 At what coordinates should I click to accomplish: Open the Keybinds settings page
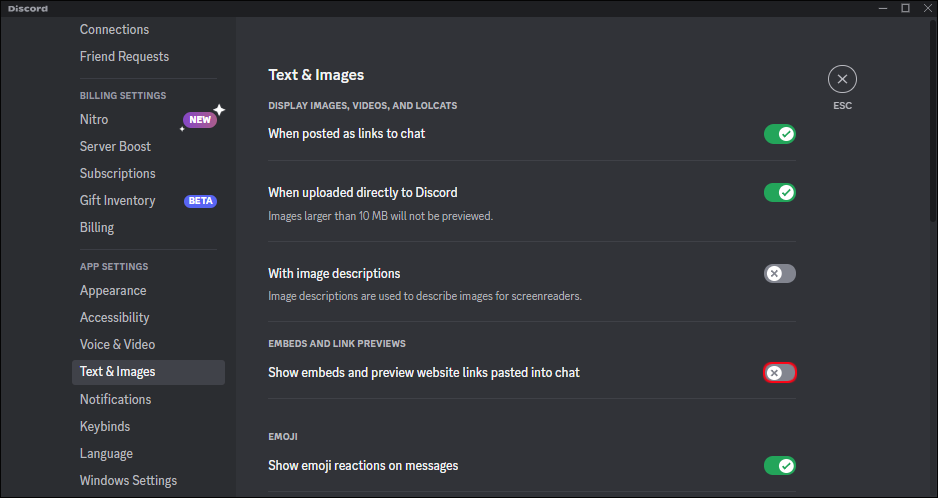(x=105, y=427)
